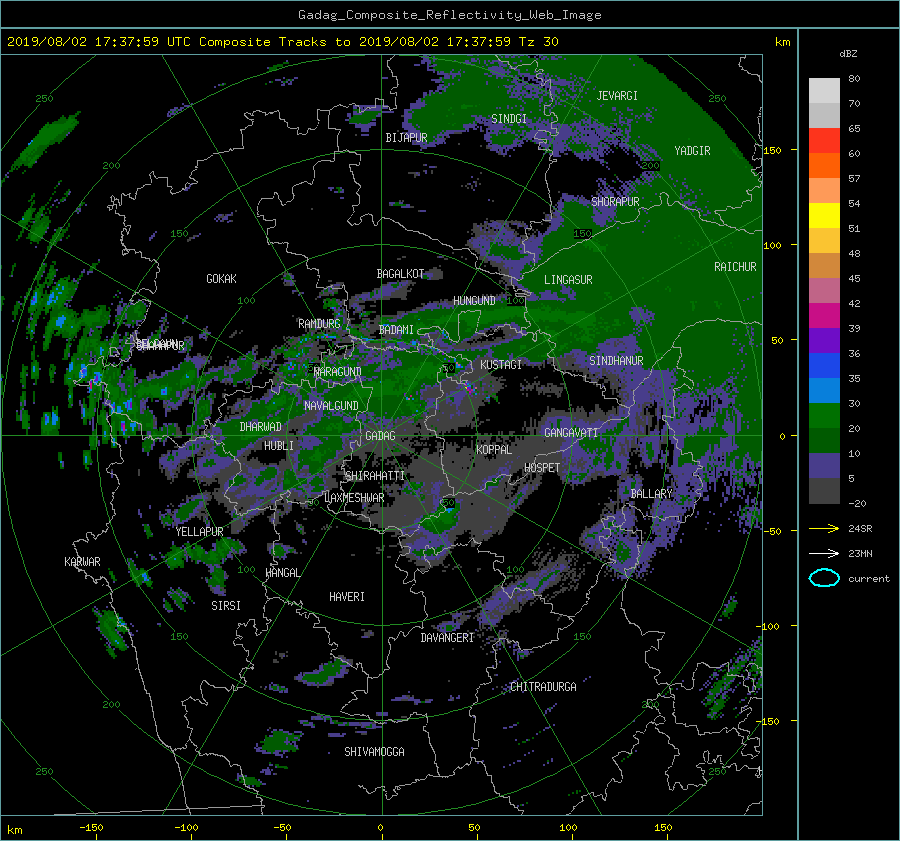Click the GANGAVATI city label
Viewport: 900px width, 841px height.
pos(571,432)
